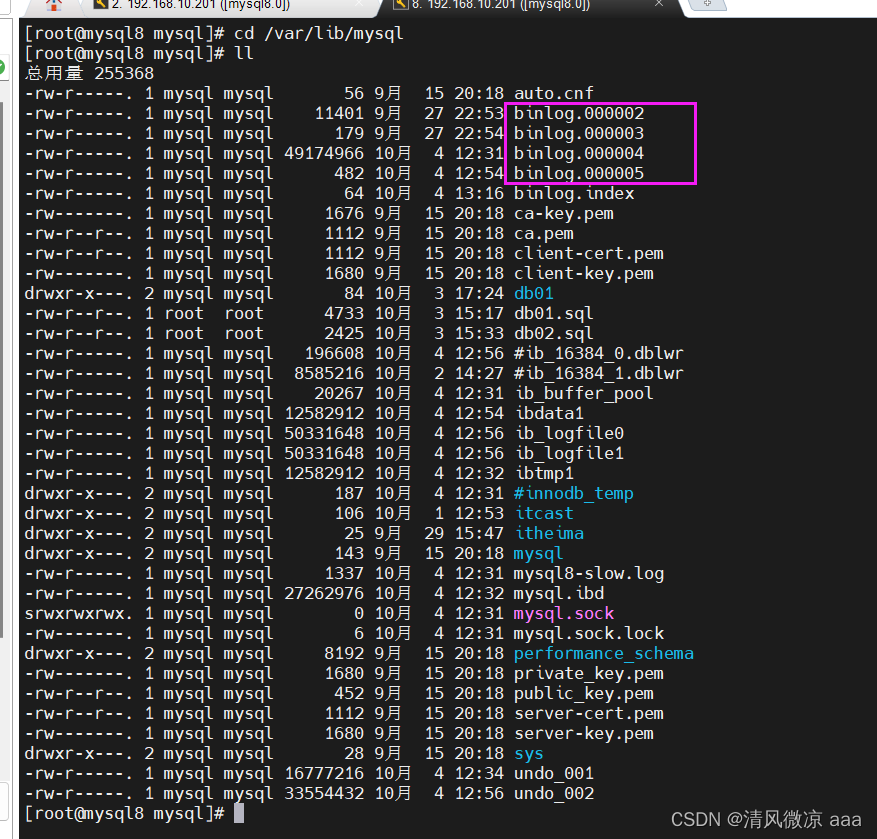
Task: Click the #ib_16384_0.dblwr file name
Action: 598,353
